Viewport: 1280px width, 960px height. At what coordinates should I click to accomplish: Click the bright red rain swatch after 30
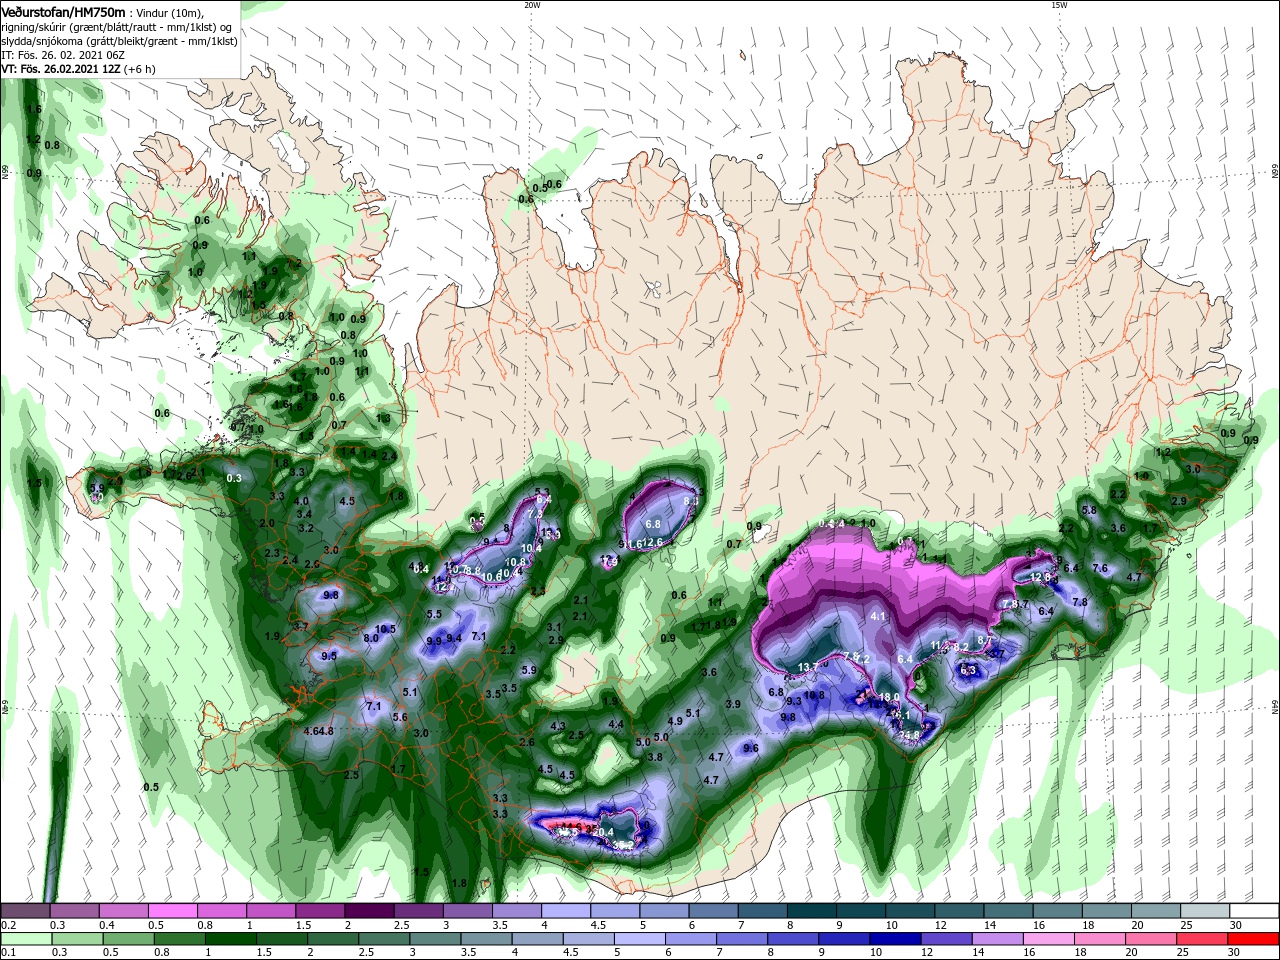[1253, 939]
